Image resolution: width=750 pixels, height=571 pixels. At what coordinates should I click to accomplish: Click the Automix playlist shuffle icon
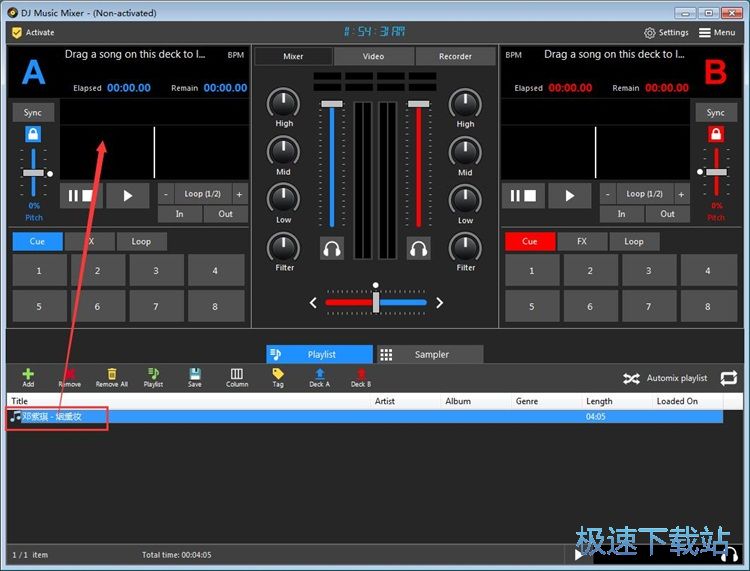tap(631, 379)
